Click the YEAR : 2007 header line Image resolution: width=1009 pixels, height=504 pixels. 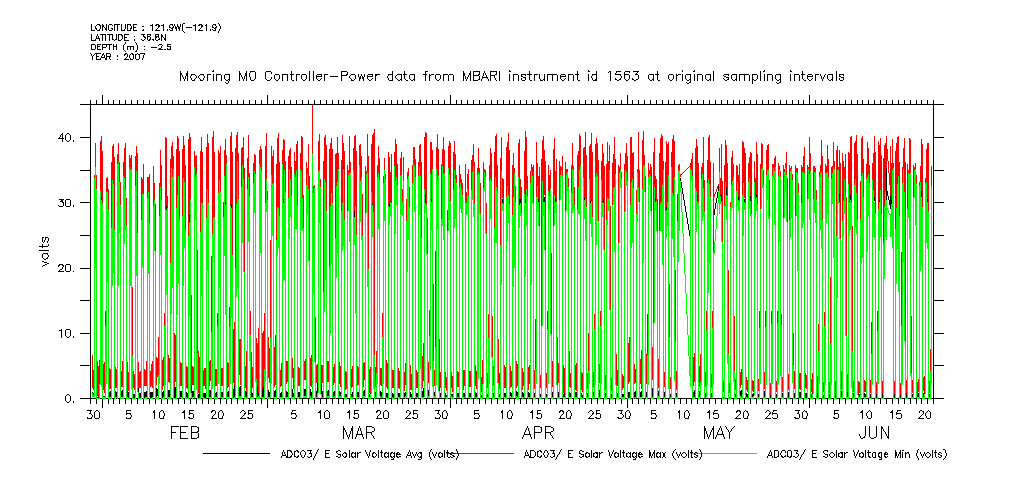click(118, 57)
